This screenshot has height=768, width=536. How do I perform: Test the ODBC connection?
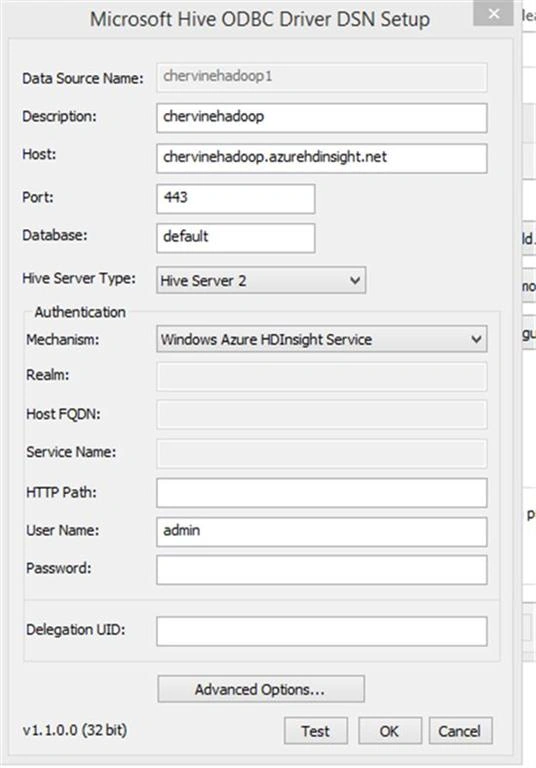tap(316, 731)
